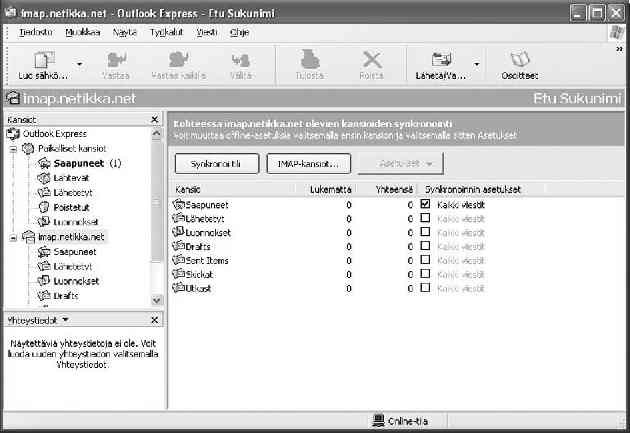Screen dimensions: 630x433
Task: Click Synkronoi tili button
Action: (217, 163)
